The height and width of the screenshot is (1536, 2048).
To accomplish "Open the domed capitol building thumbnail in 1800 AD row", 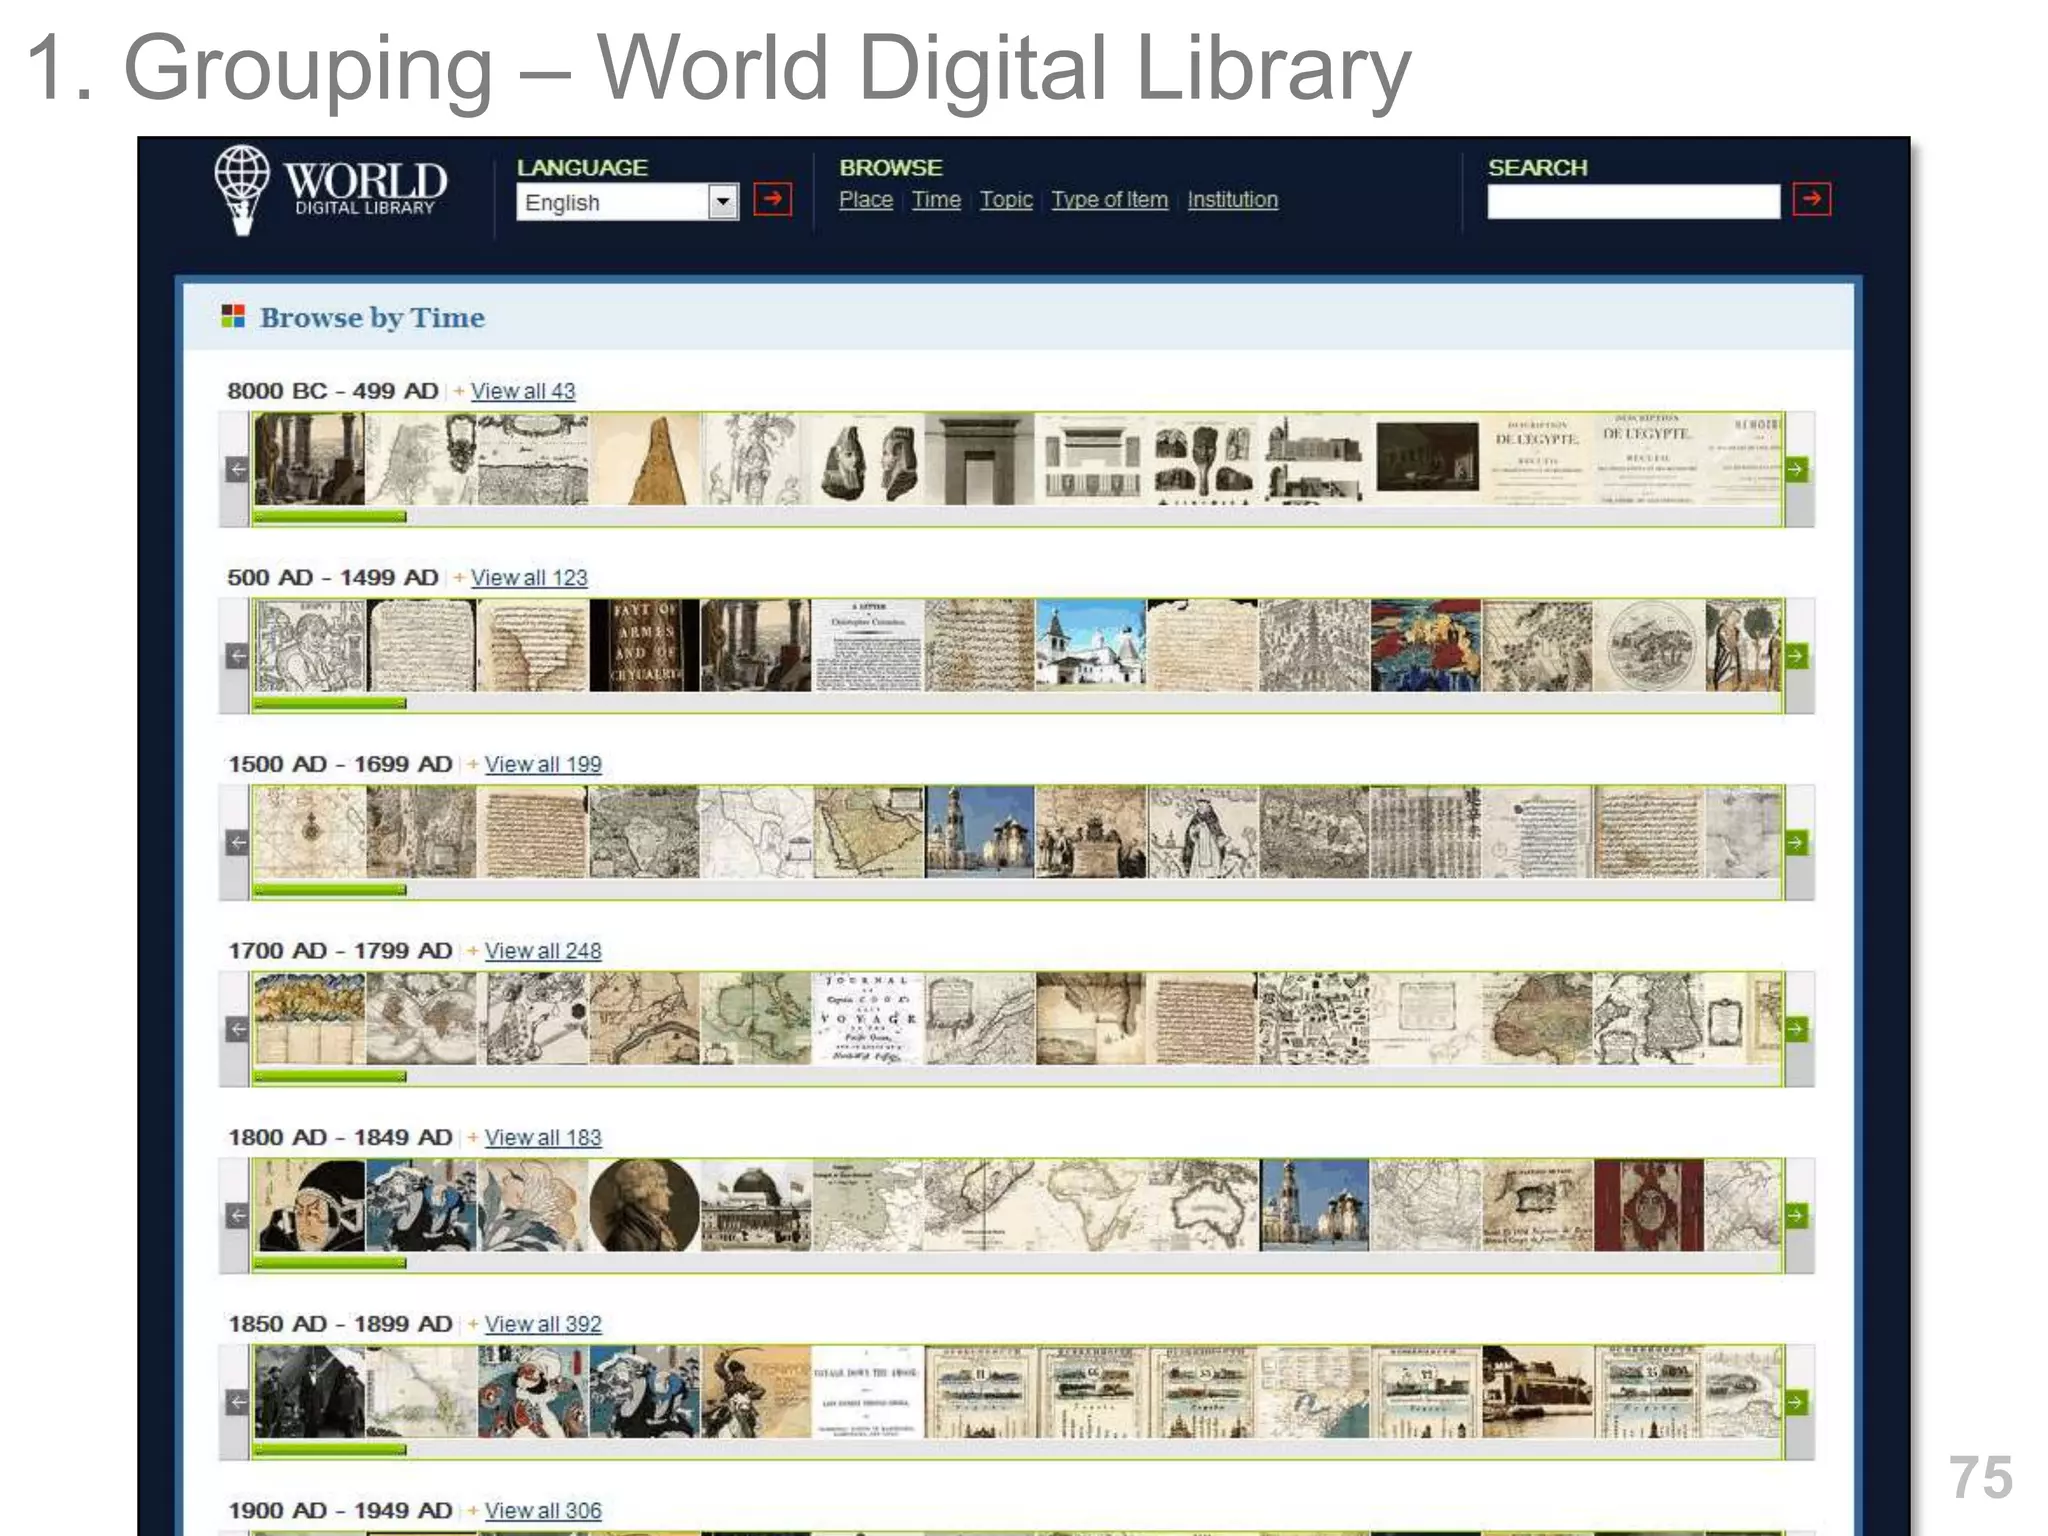I will (x=756, y=1205).
